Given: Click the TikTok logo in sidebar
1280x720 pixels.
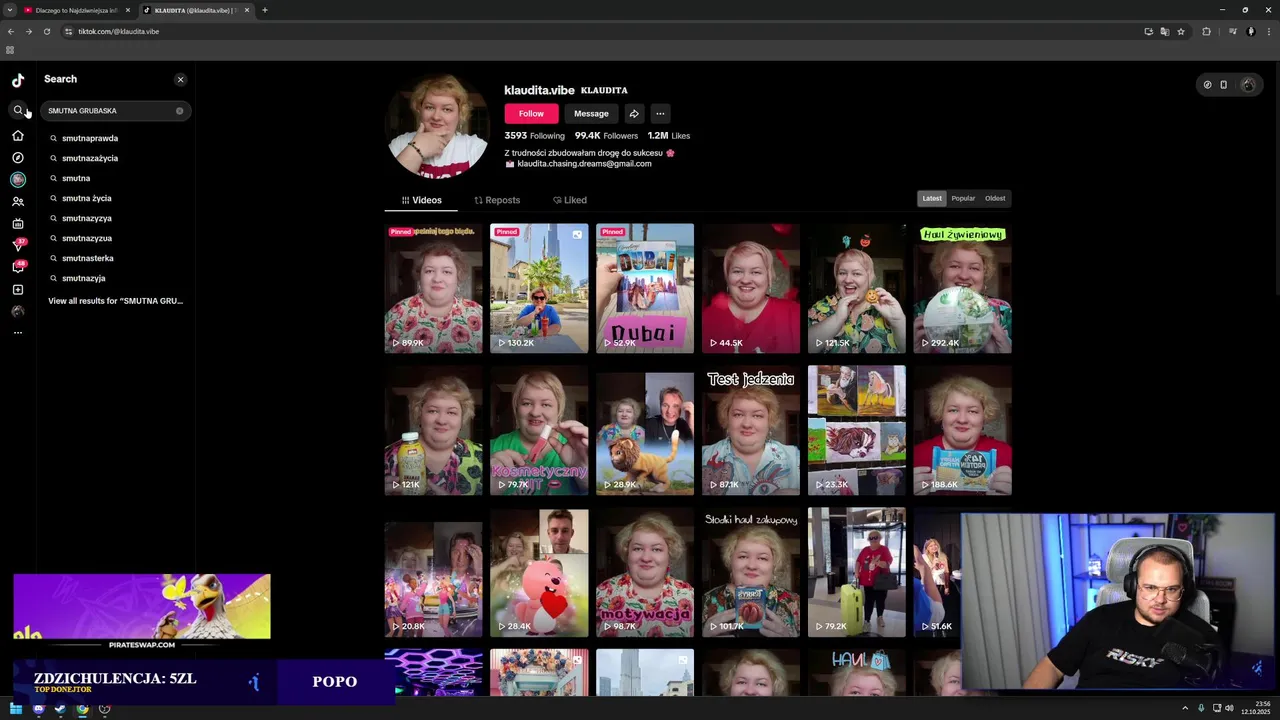Looking at the screenshot, I should [x=18, y=80].
